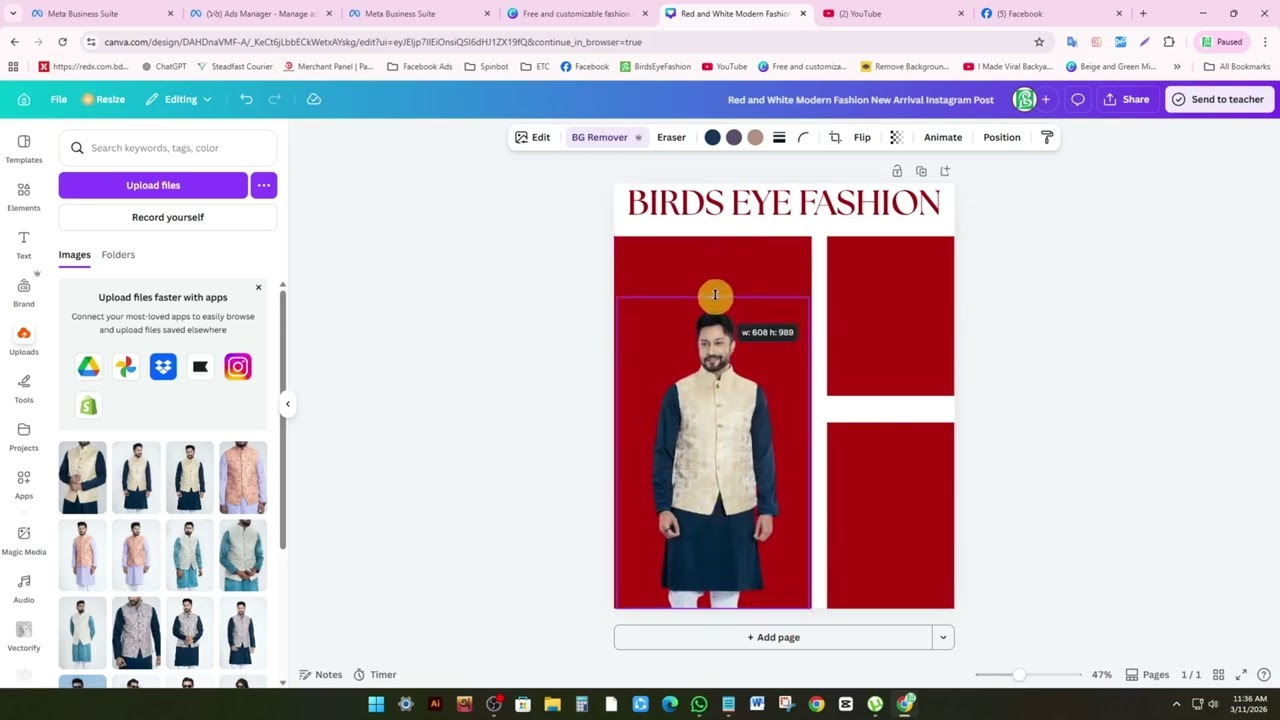
Task: Duplicate the page icon above canvas
Action: (x=921, y=171)
